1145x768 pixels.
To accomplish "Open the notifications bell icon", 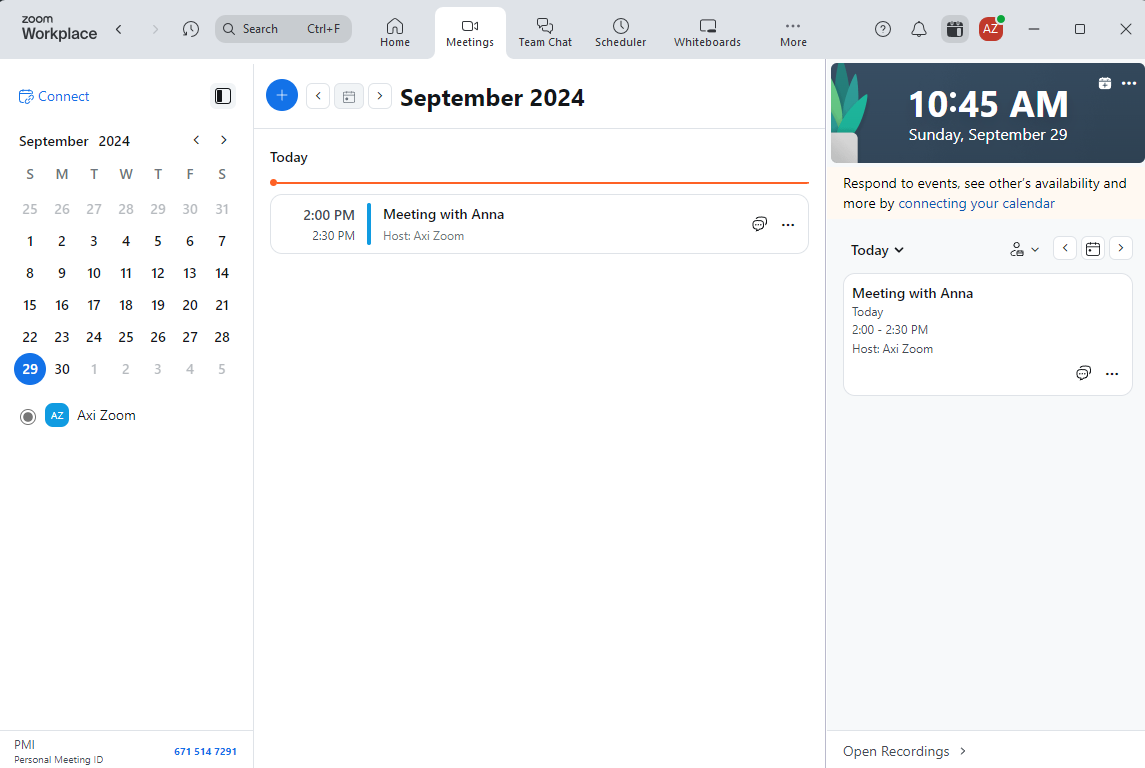I will [919, 29].
